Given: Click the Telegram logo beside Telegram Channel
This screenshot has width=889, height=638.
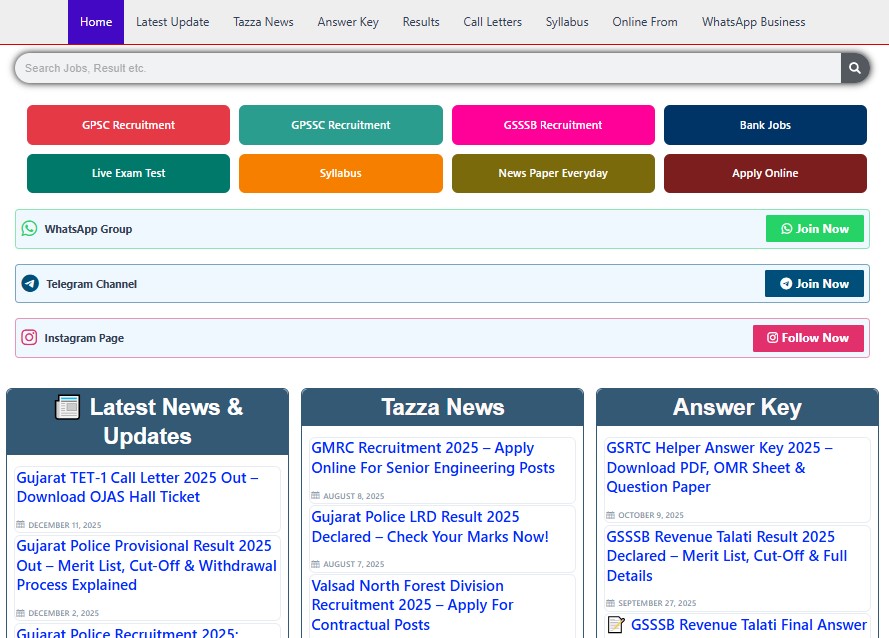Looking at the screenshot, I should 30,284.
